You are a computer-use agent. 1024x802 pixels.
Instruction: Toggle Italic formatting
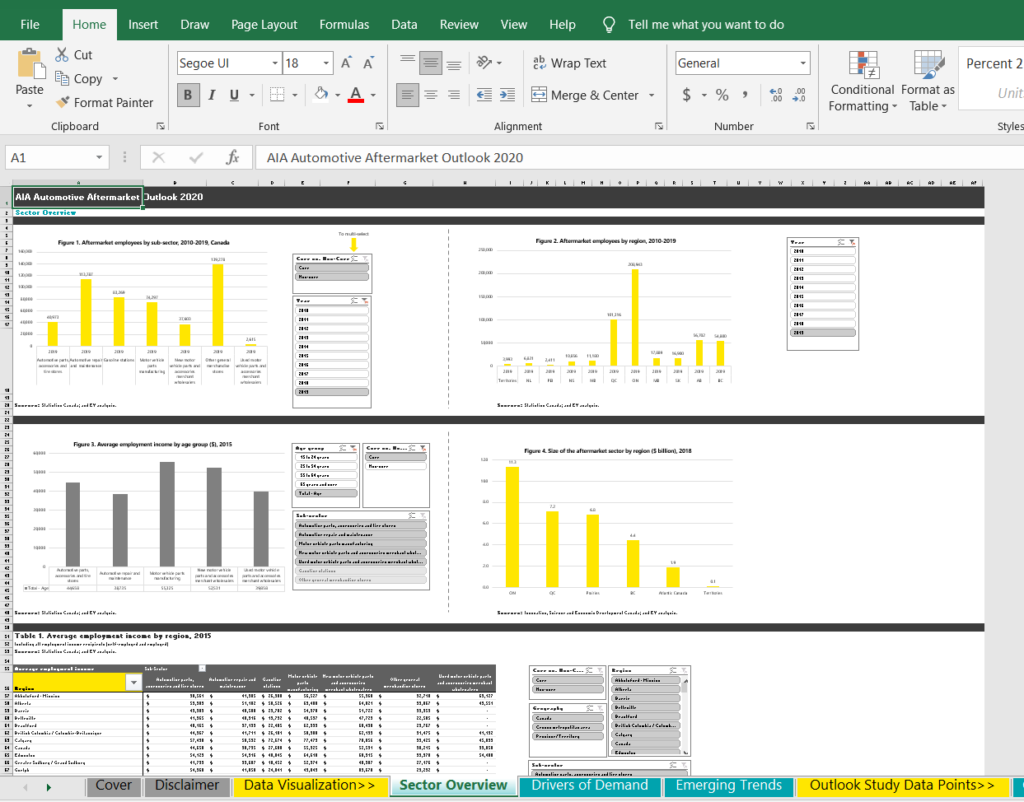coord(212,95)
